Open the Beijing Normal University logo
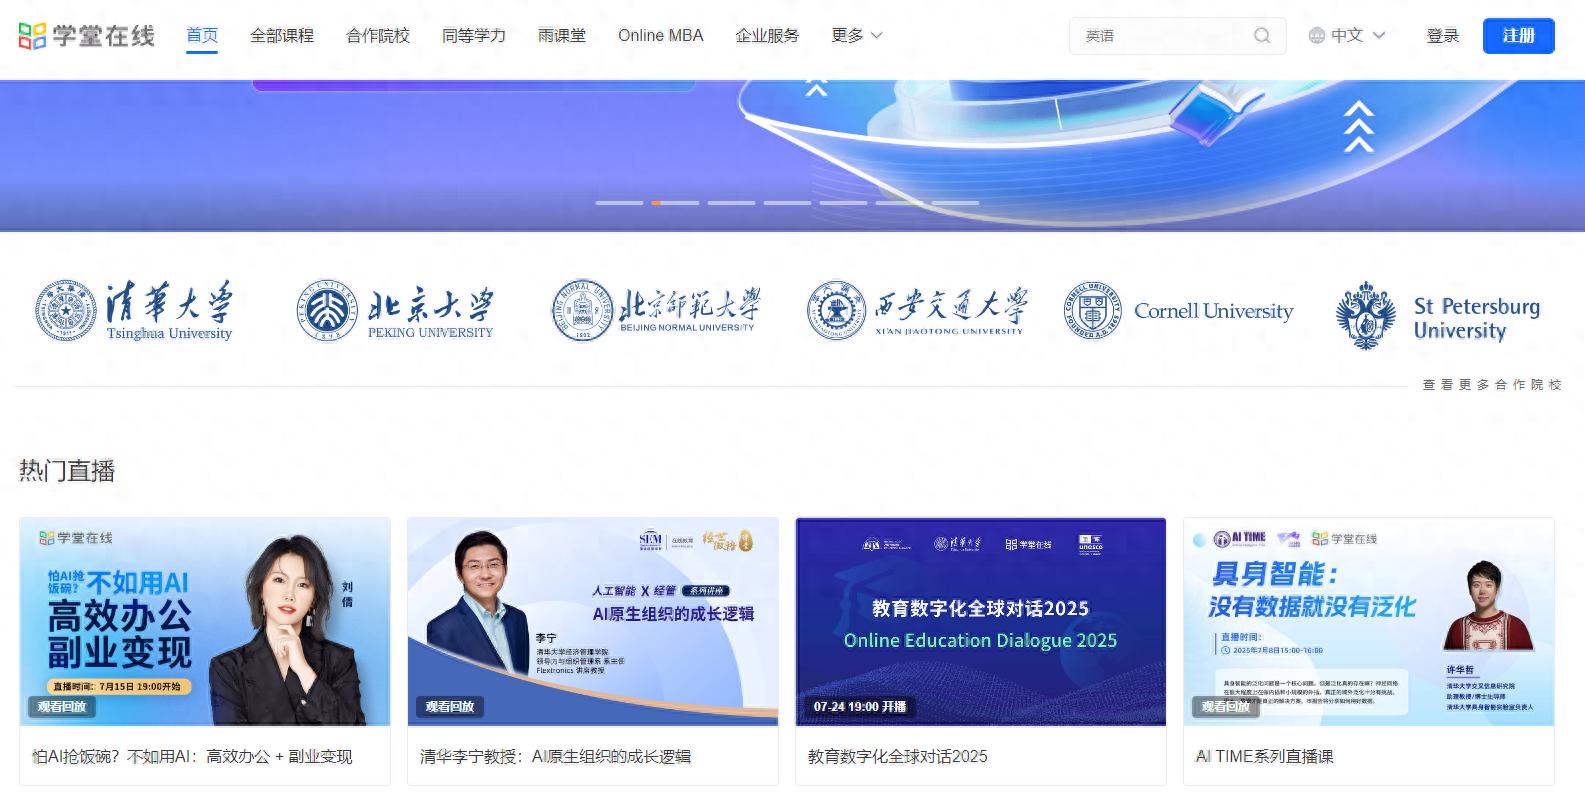The width and height of the screenshot is (1585, 809). (656, 311)
